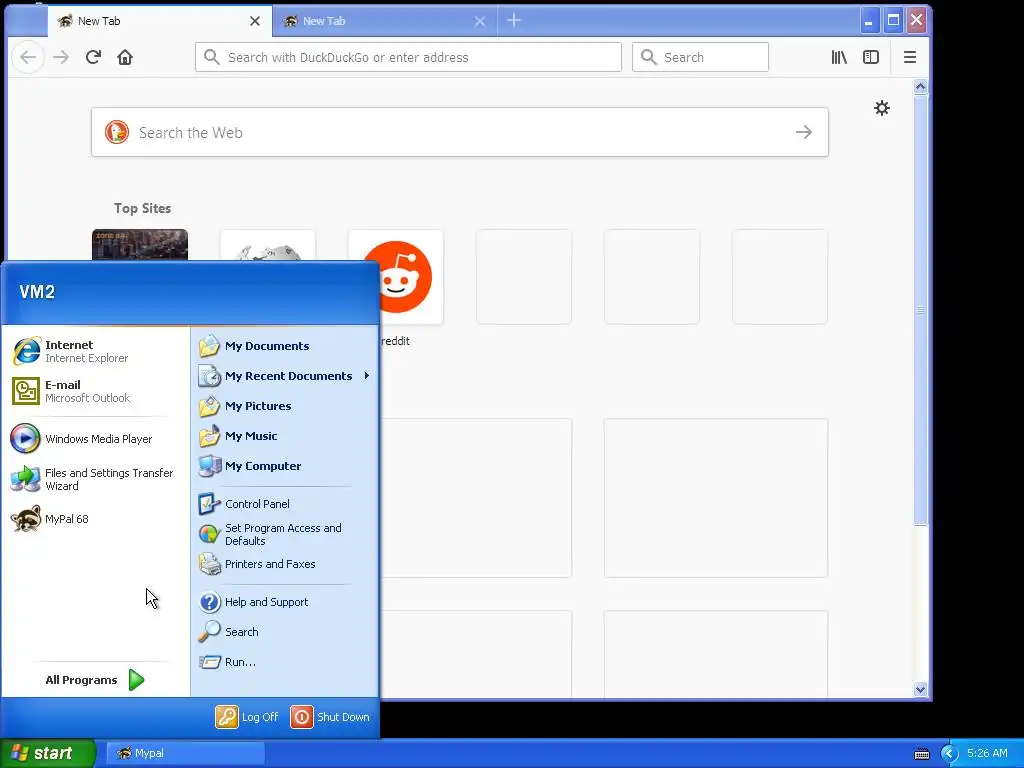
Task: Submit web search with arrow button
Action: [x=804, y=133]
